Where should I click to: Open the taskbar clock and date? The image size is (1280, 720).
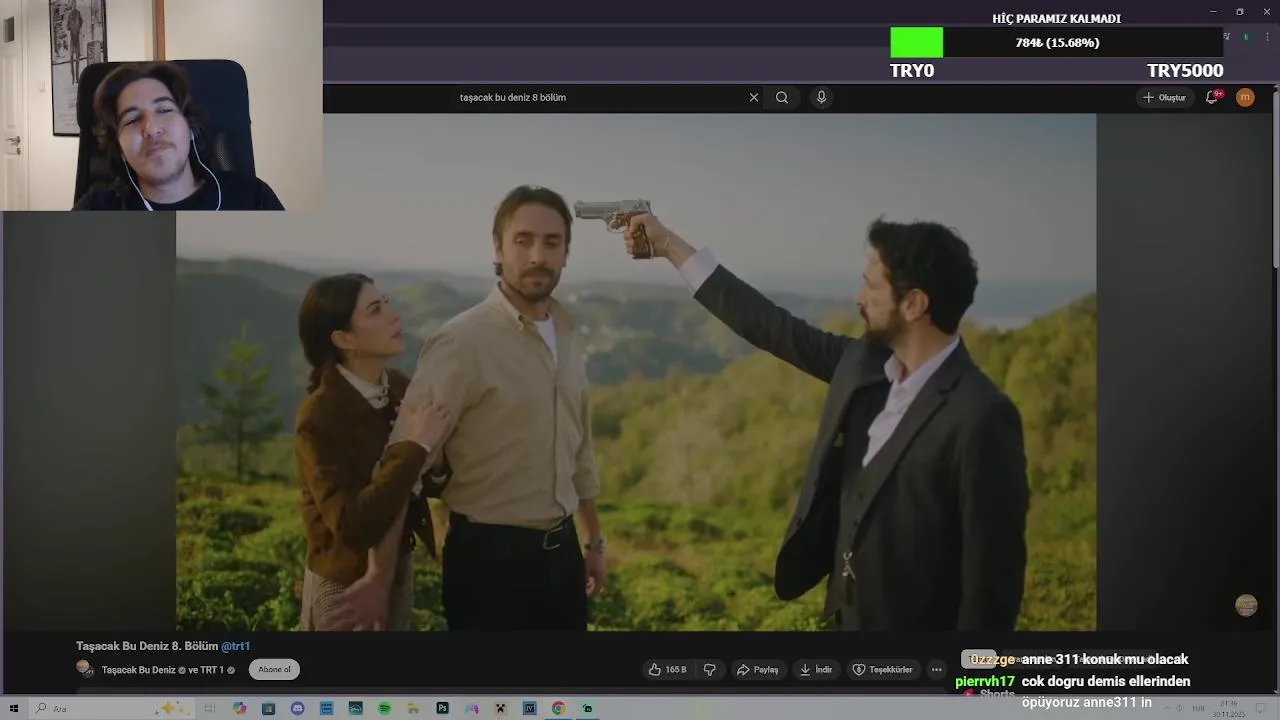(1228, 708)
